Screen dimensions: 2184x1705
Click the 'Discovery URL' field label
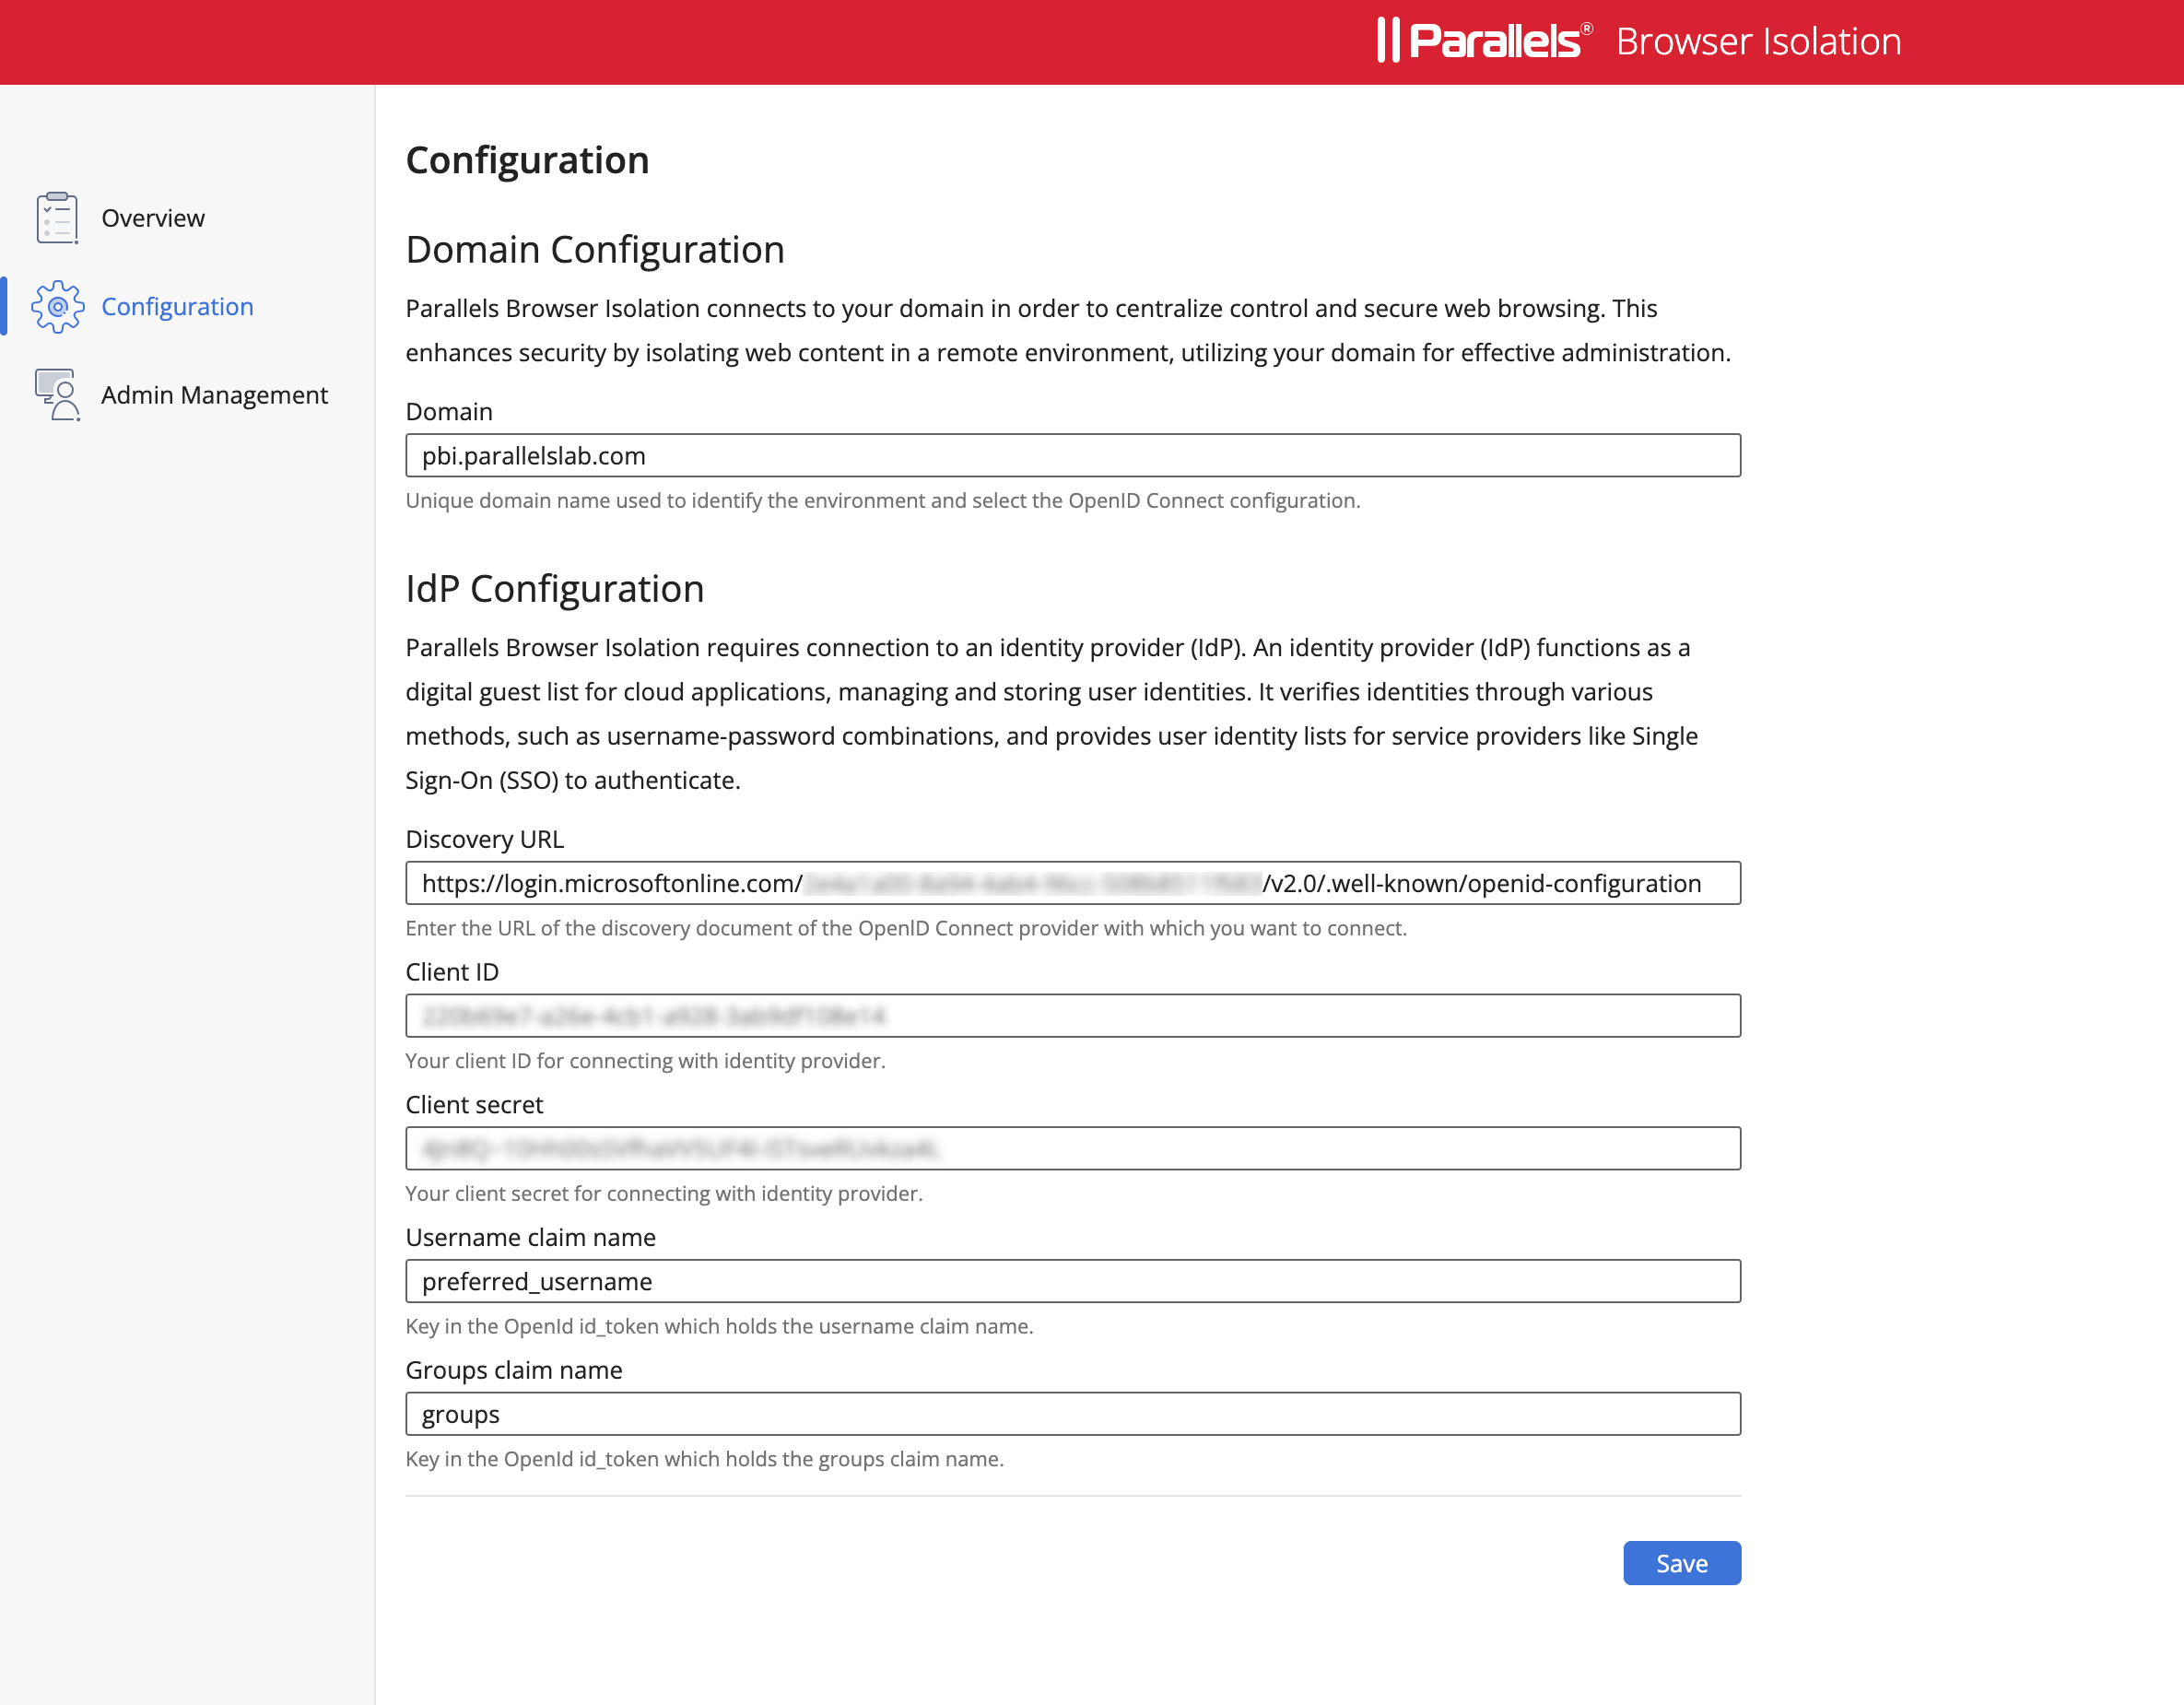(485, 839)
